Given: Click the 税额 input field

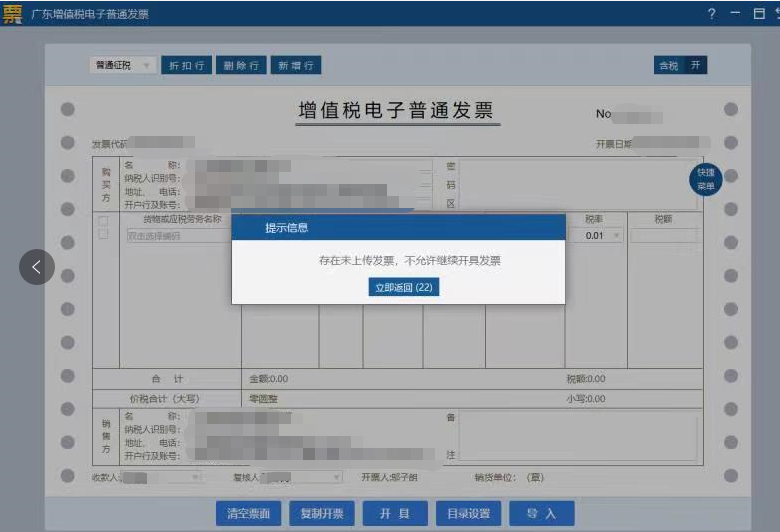Looking at the screenshot, I should point(665,235).
